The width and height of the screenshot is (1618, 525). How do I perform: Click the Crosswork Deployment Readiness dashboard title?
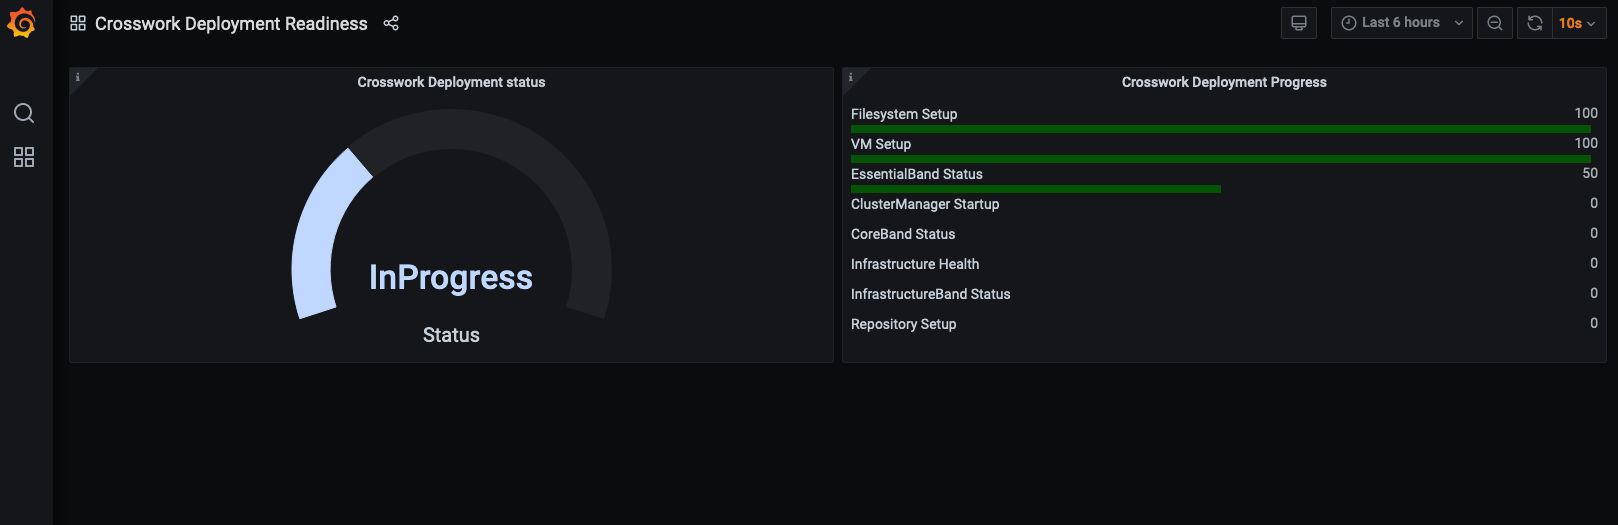[231, 23]
